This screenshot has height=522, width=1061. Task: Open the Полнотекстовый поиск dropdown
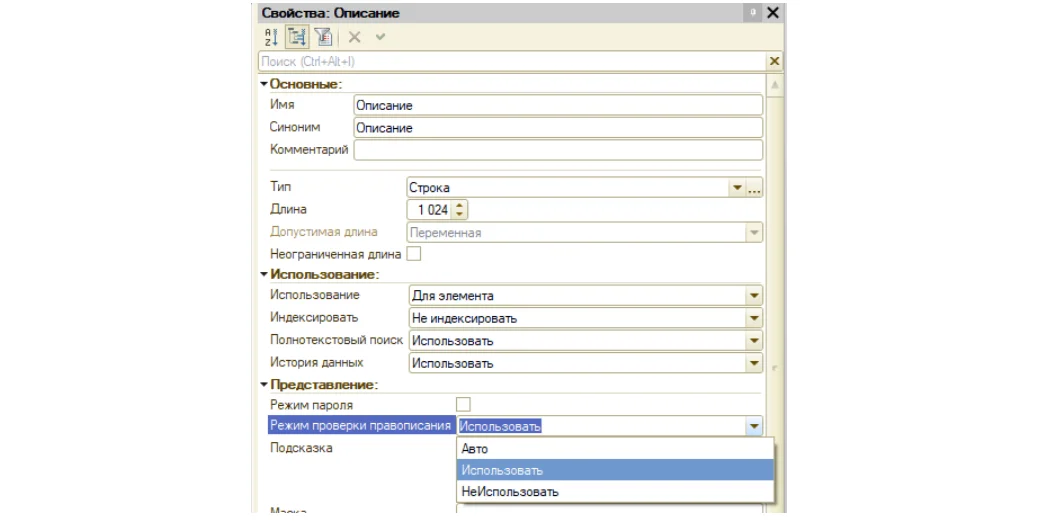pos(754,341)
